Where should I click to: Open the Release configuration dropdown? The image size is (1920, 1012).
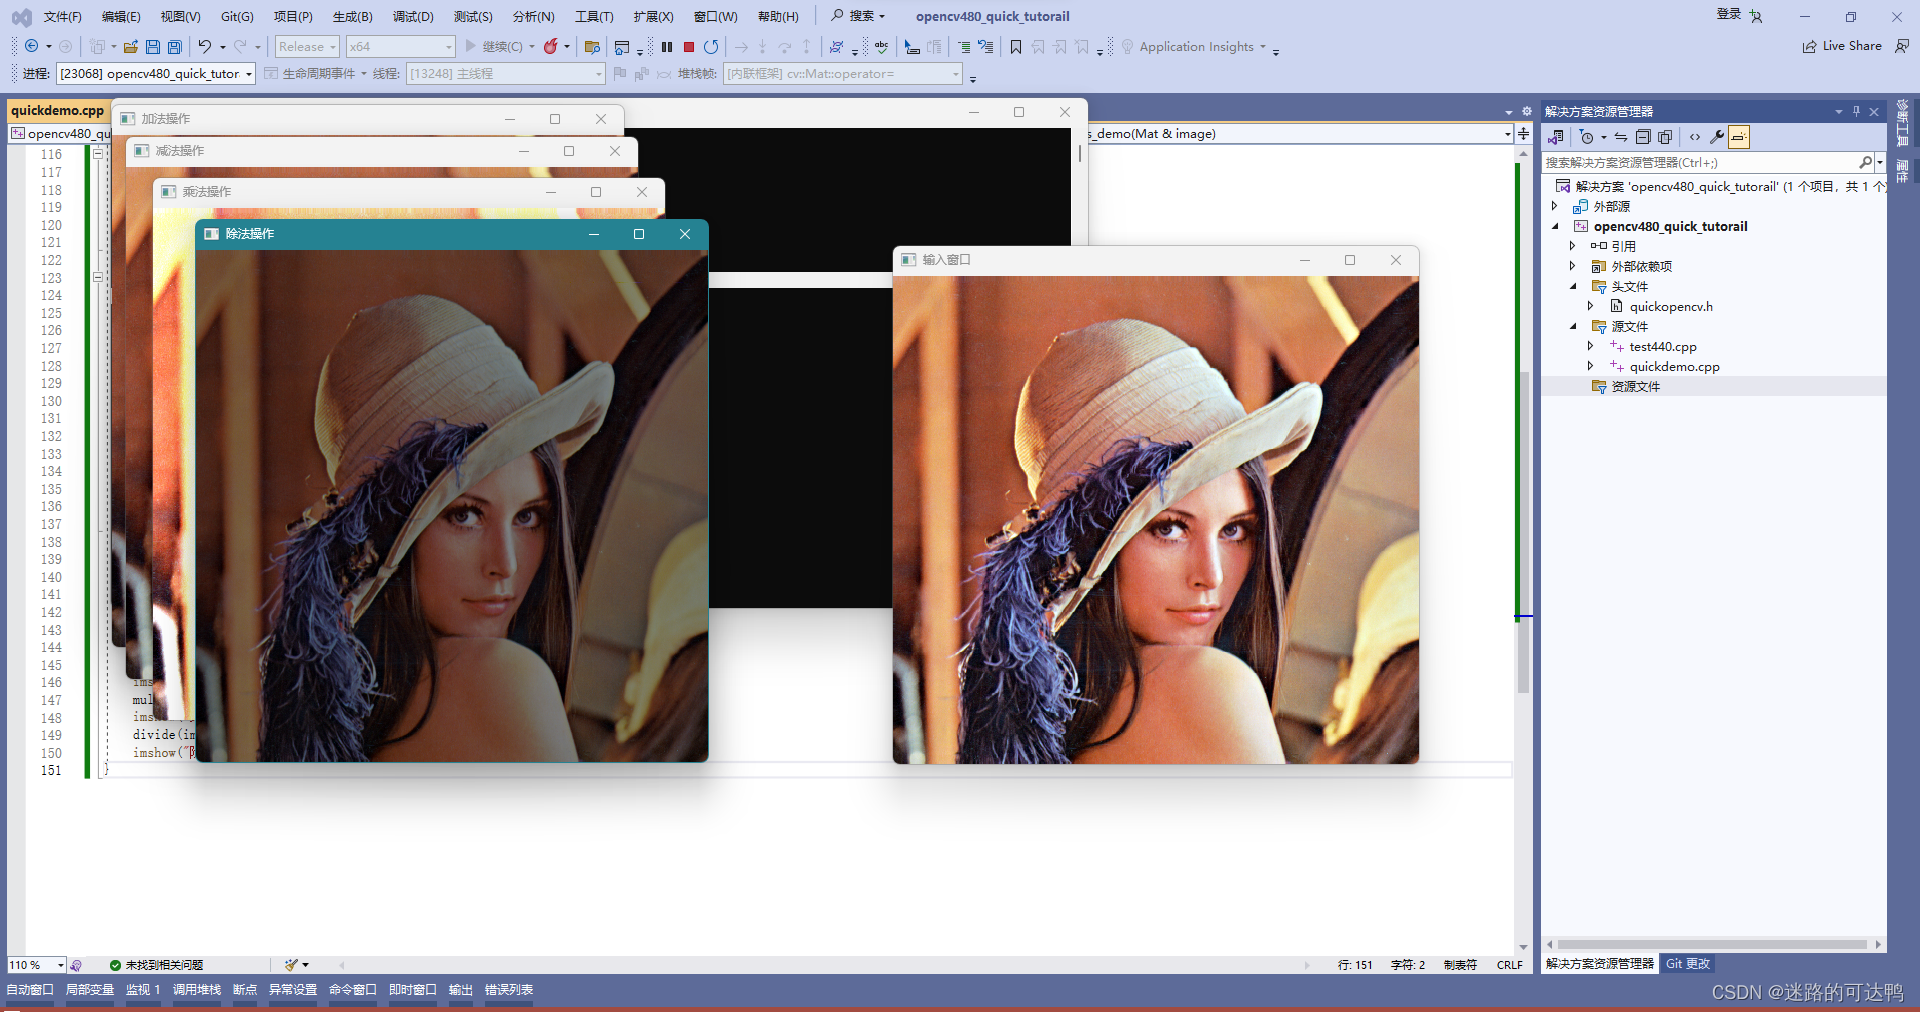pos(307,47)
